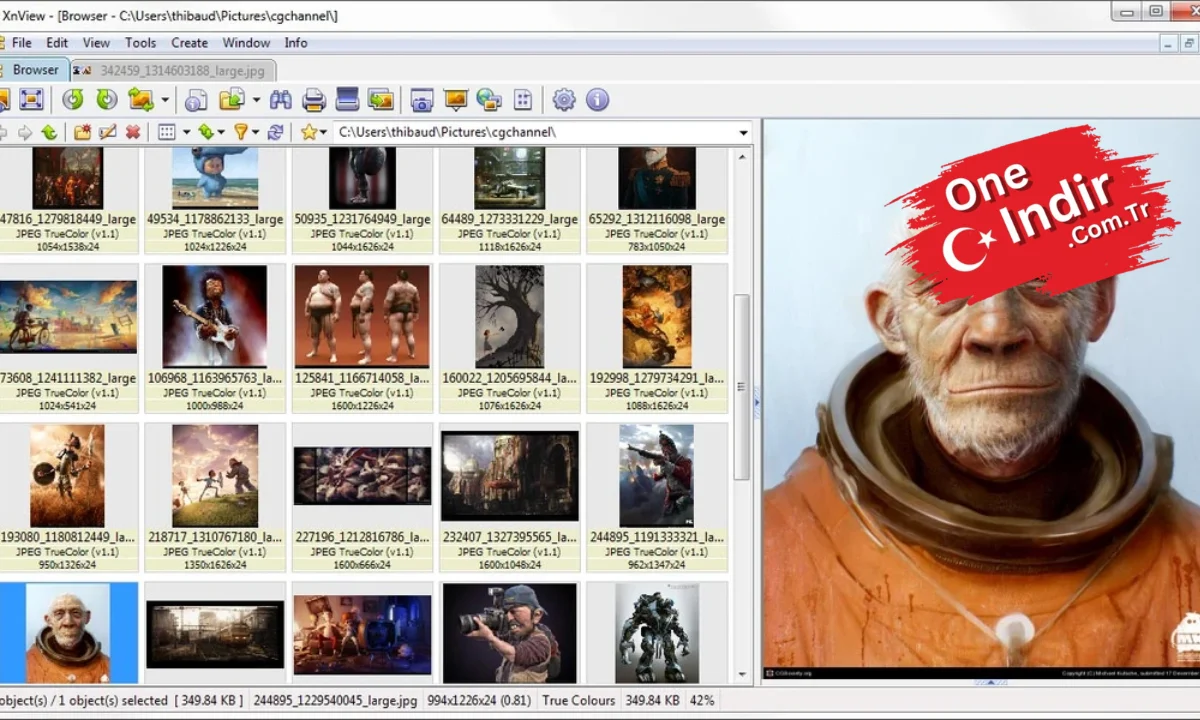Screen dimensions: 1200x720
Task: Expand the JPEG transform dropdown arrow
Action: pyautogui.click(x=165, y=100)
